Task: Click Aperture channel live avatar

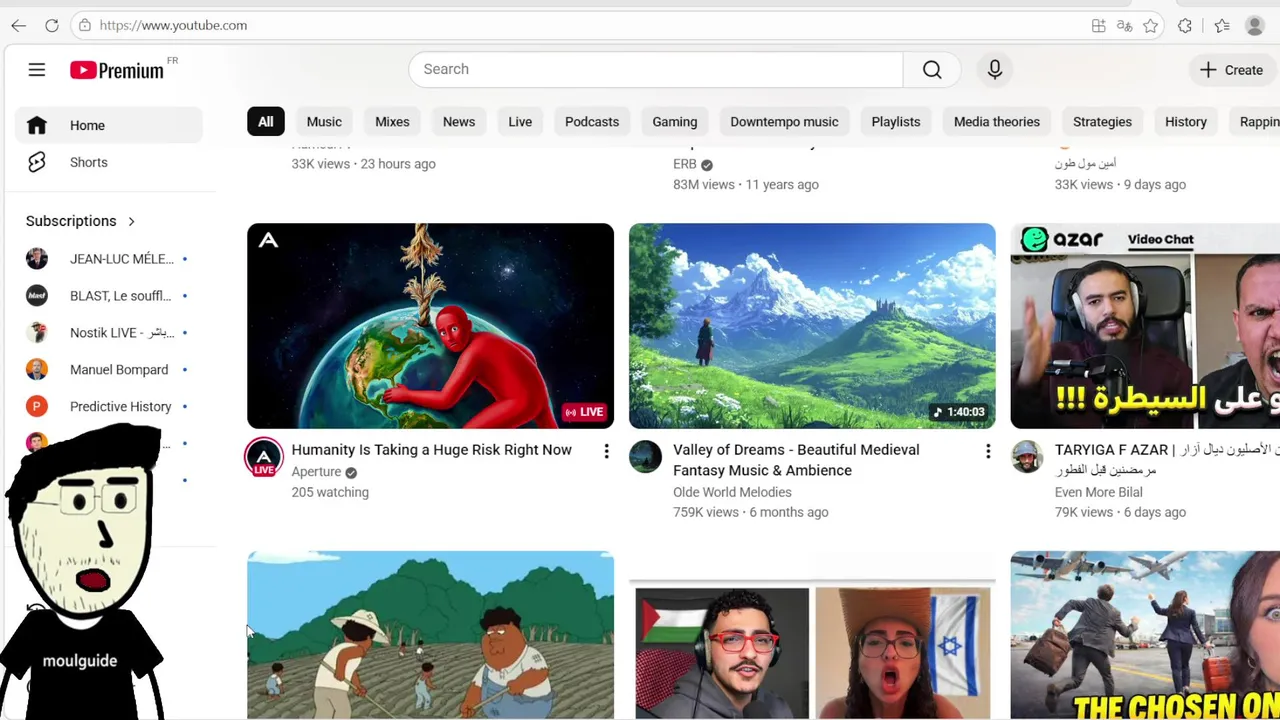Action: point(264,458)
